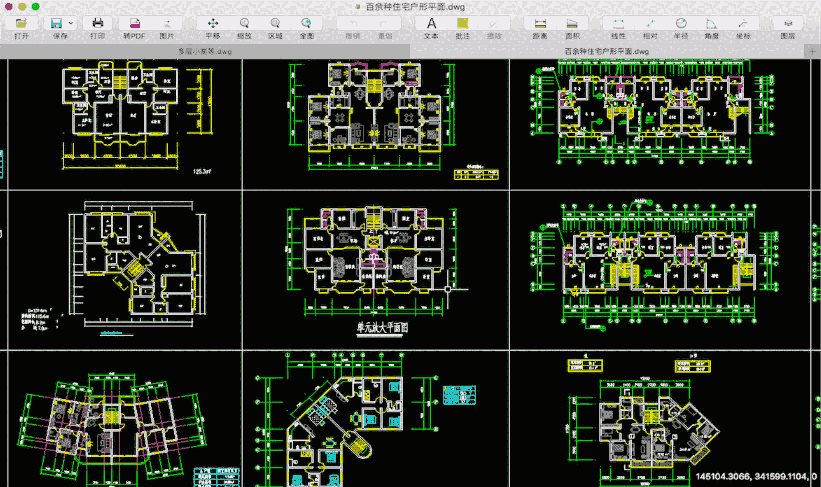Measure with the 距离 (Distance) tool

[540, 23]
